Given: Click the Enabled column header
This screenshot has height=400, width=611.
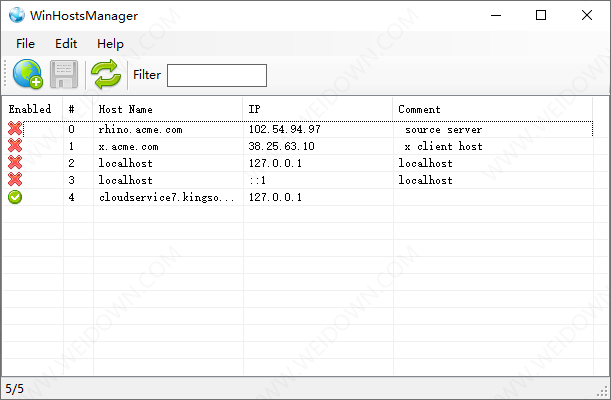Looking at the screenshot, I should [x=31, y=109].
